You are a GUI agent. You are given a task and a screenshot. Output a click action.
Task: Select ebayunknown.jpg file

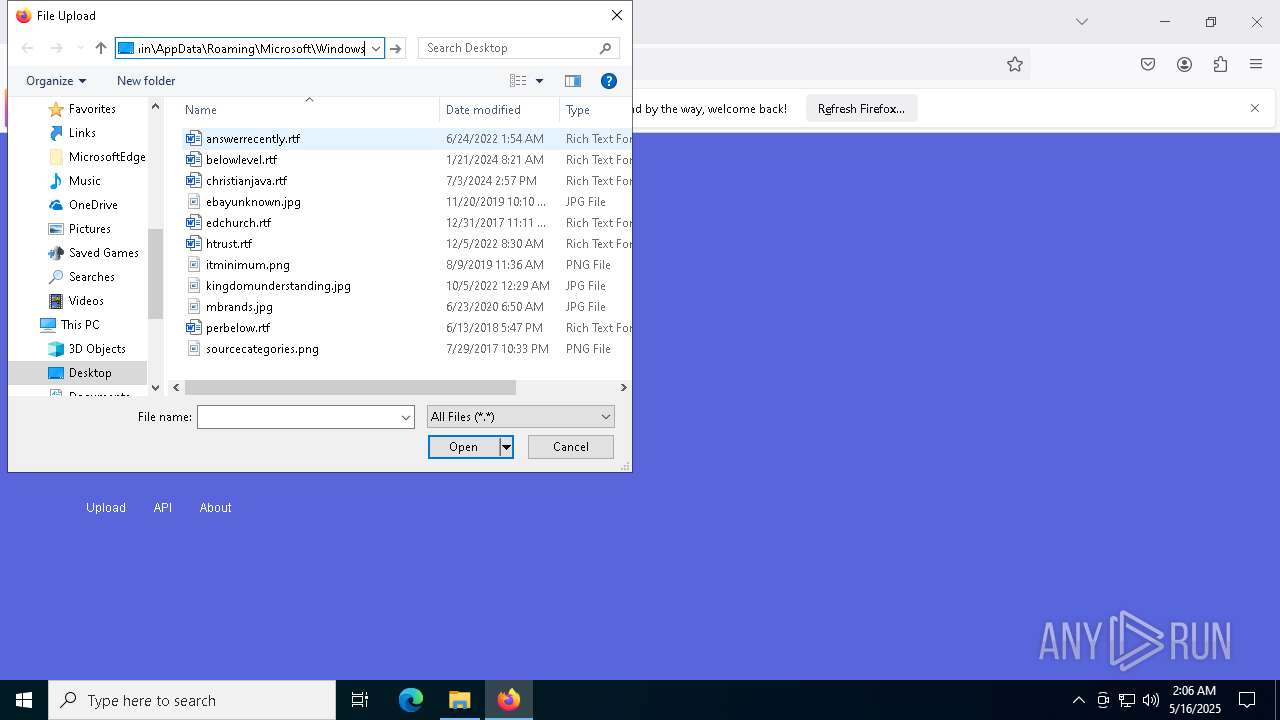[253, 202]
